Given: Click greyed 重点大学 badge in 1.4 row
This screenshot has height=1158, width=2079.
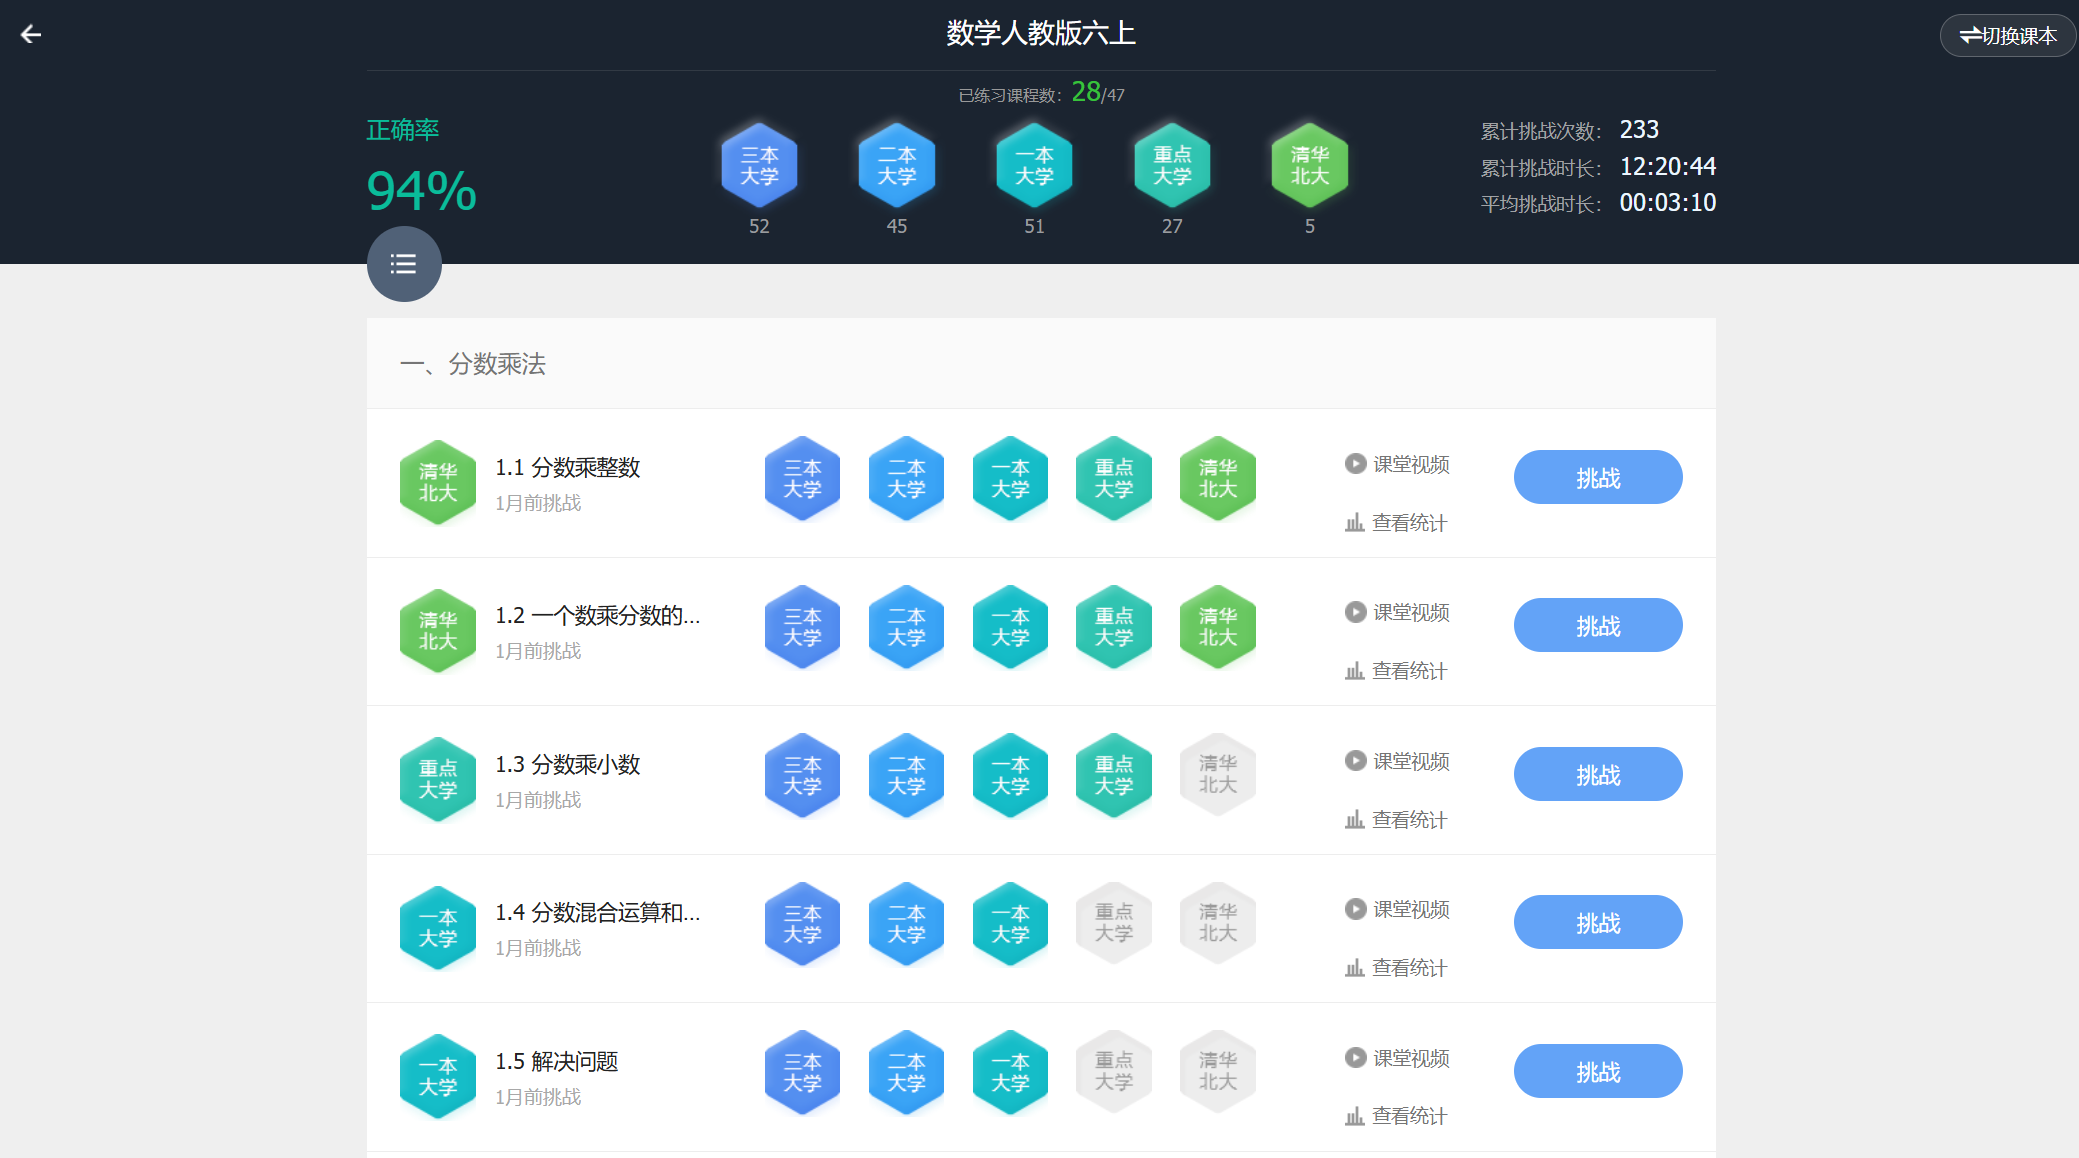Looking at the screenshot, I should point(1114,923).
